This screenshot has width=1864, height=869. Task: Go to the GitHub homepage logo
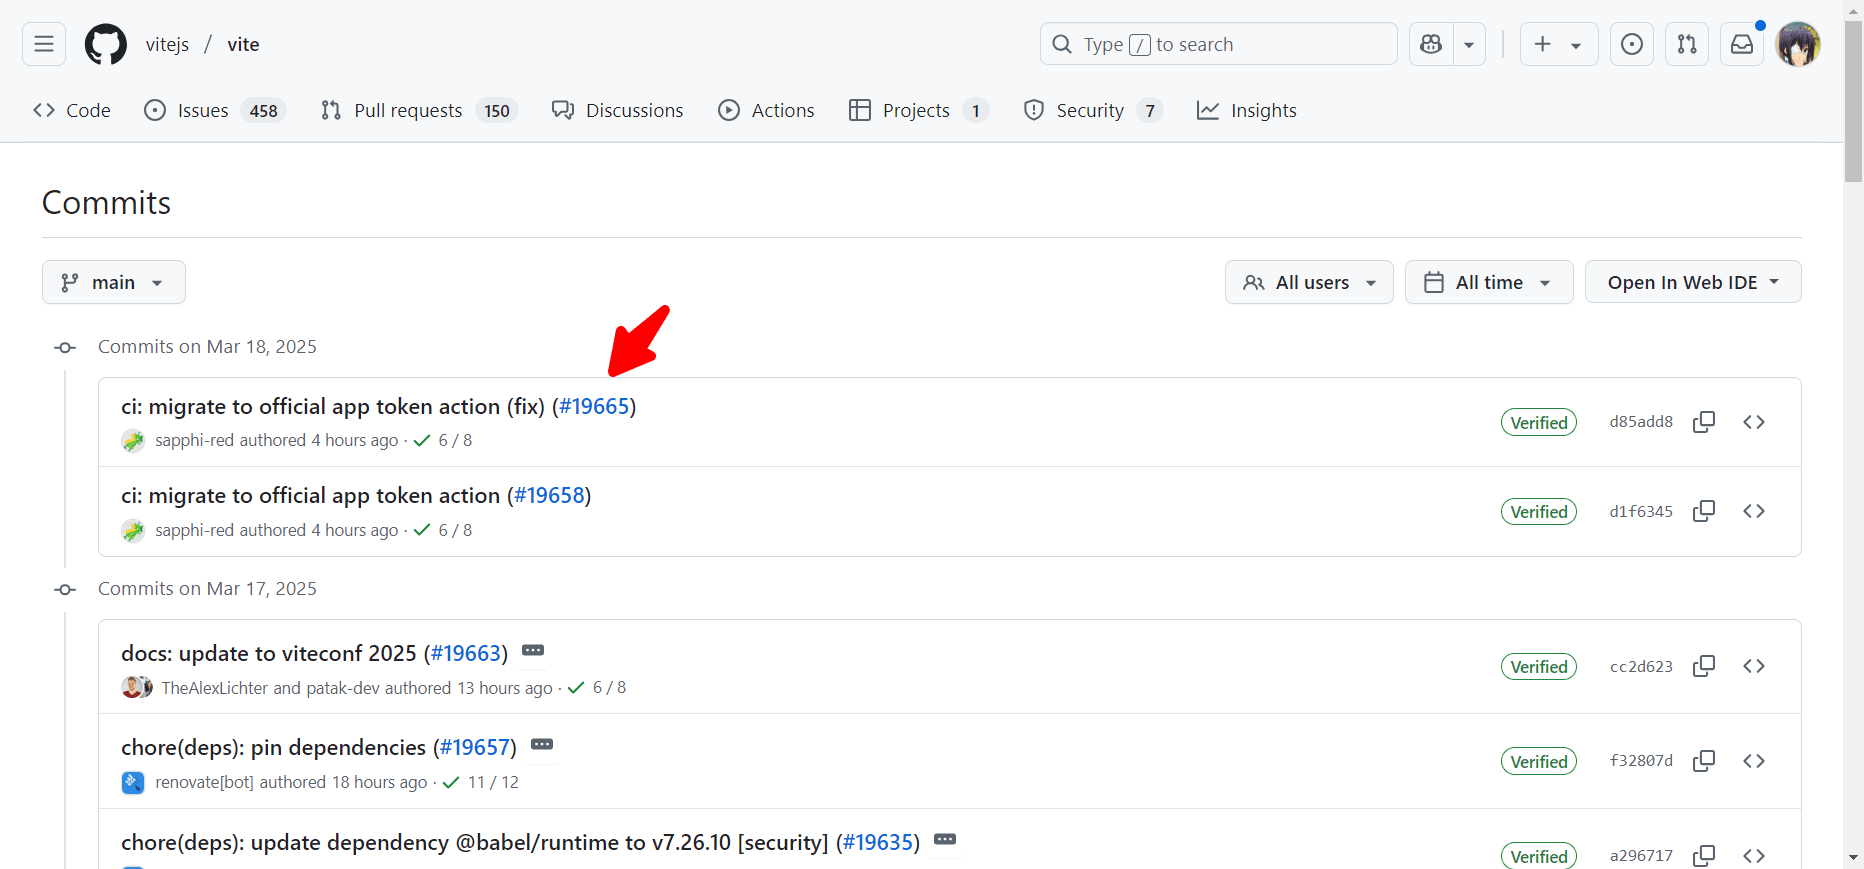coord(106,44)
